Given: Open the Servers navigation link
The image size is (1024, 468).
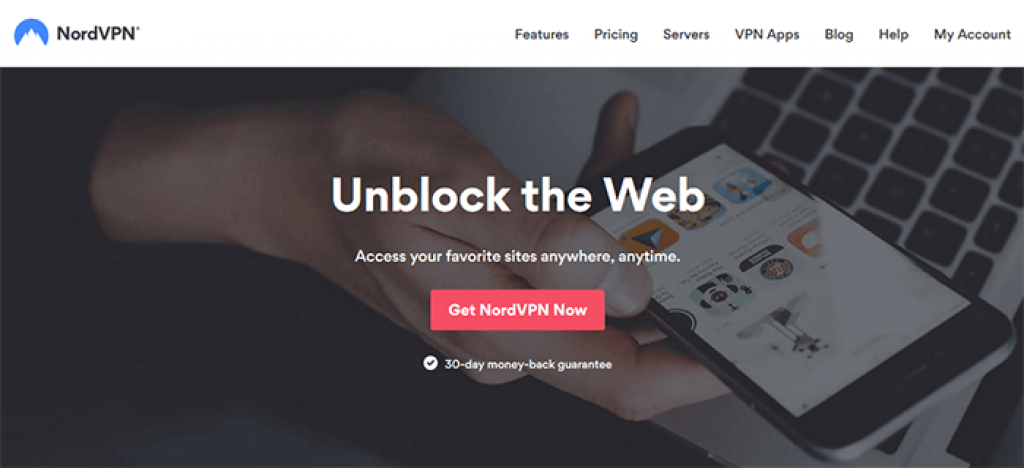Looking at the screenshot, I should pos(686,35).
